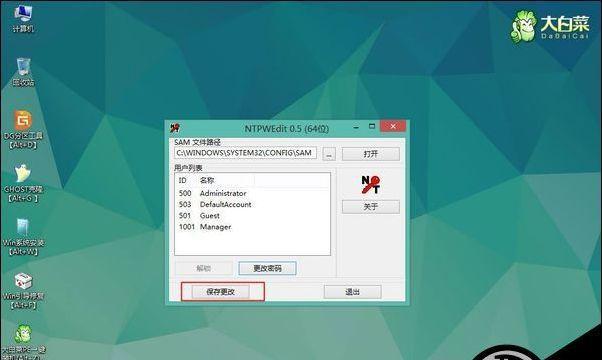Select the DefaultAccount user row
Viewport: 602px width, 360px height.
pos(252,204)
